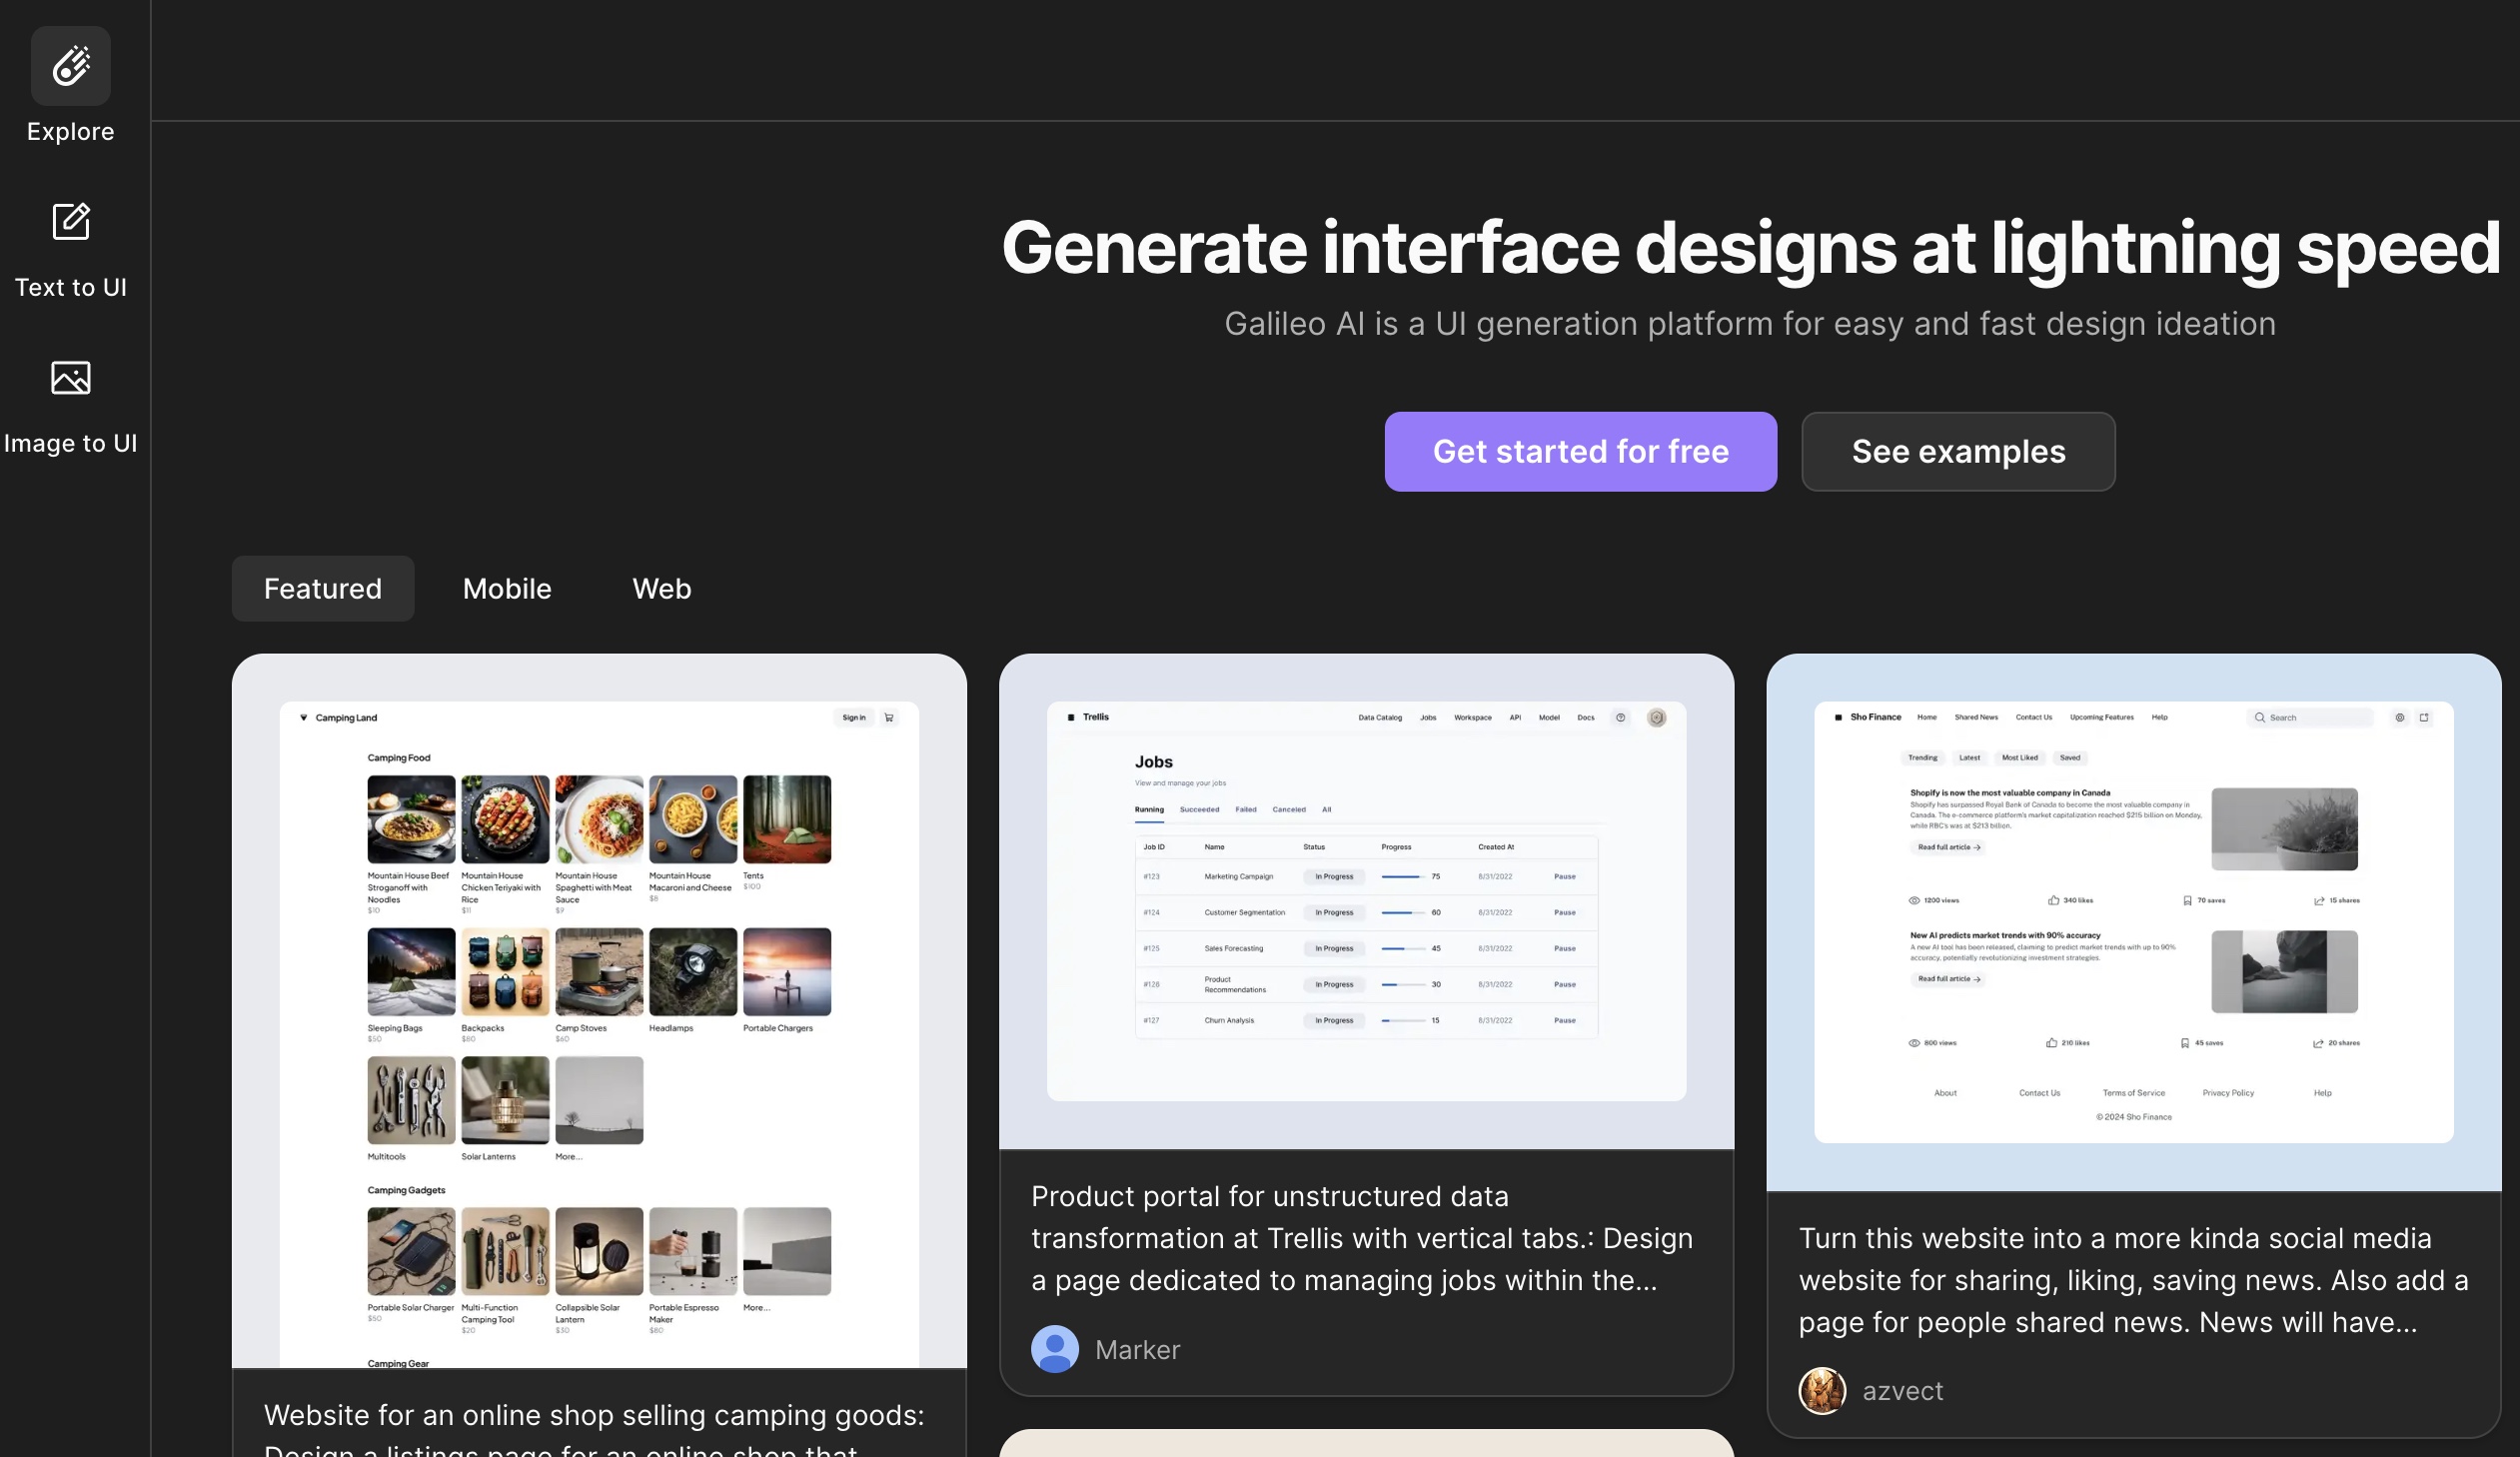The height and width of the screenshot is (1457, 2520).
Task: Switch to the Web tab
Action: (x=661, y=588)
